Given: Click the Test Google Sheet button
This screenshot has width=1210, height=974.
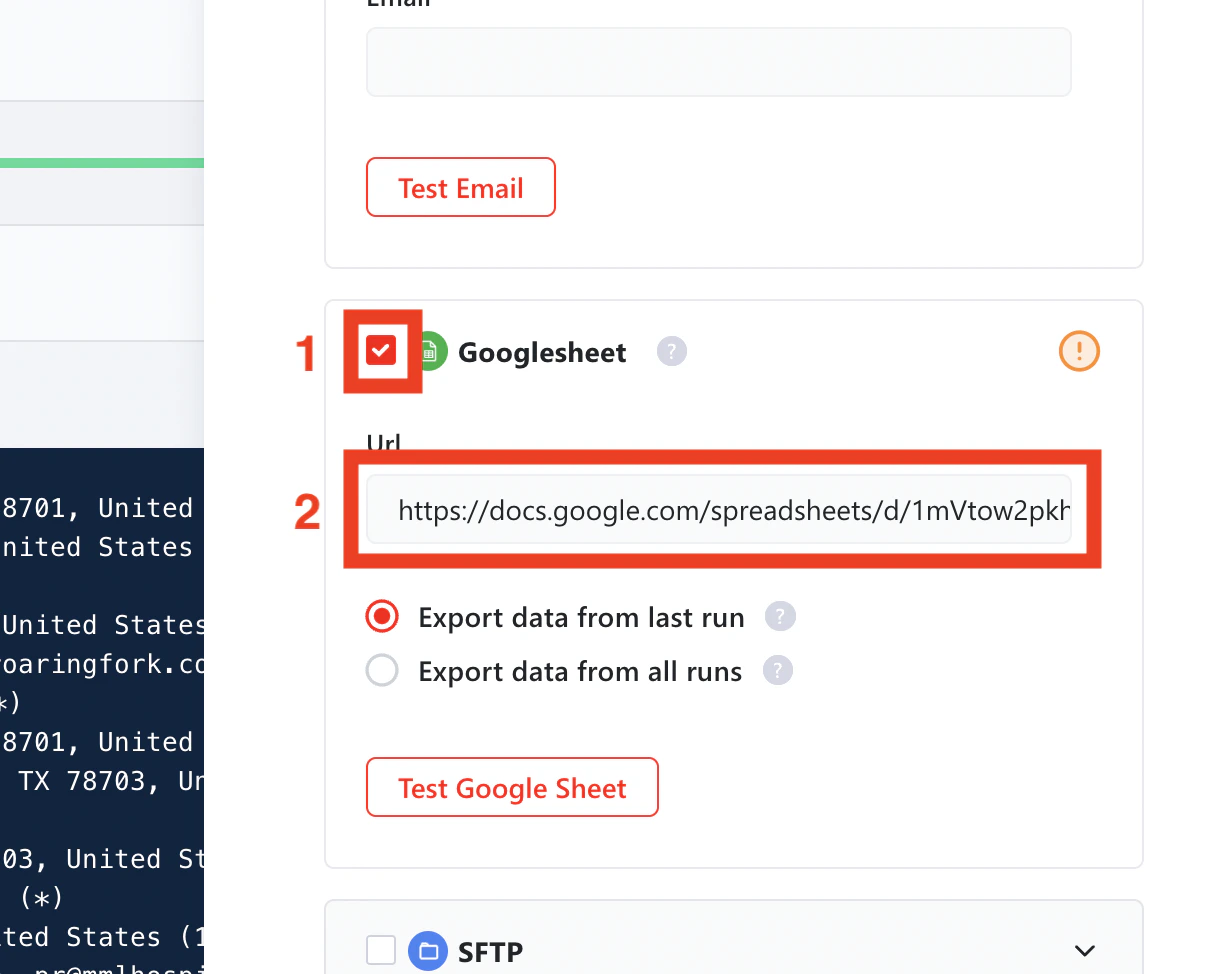Looking at the screenshot, I should tap(512, 787).
